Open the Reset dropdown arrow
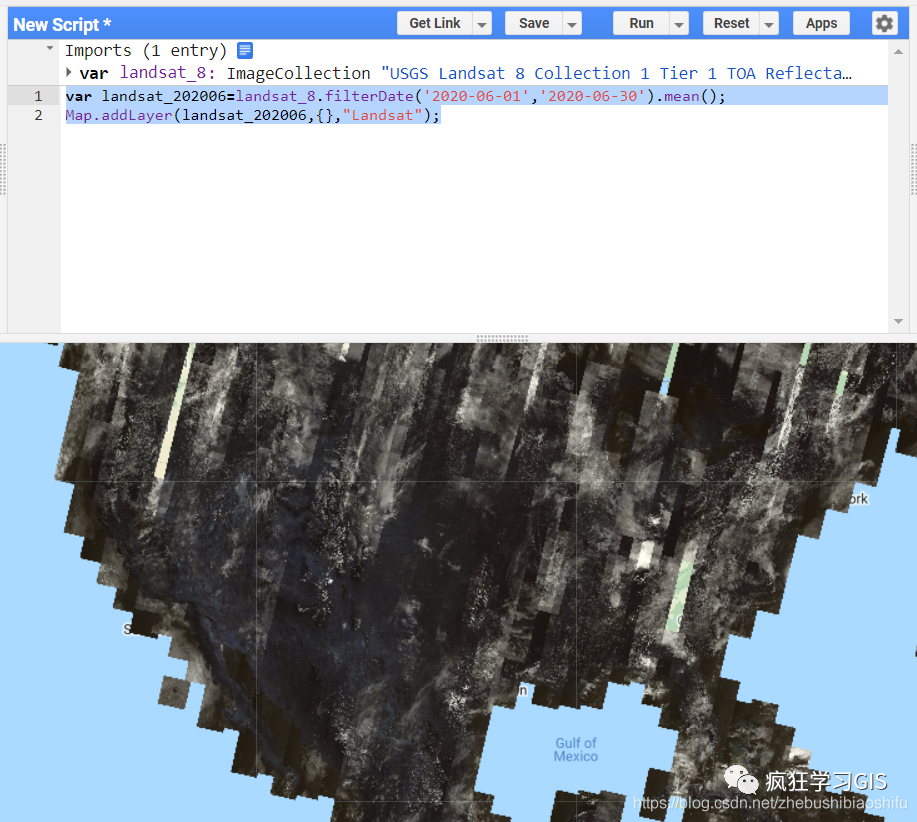Screen dimensions: 917x822 [x=769, y=24]
